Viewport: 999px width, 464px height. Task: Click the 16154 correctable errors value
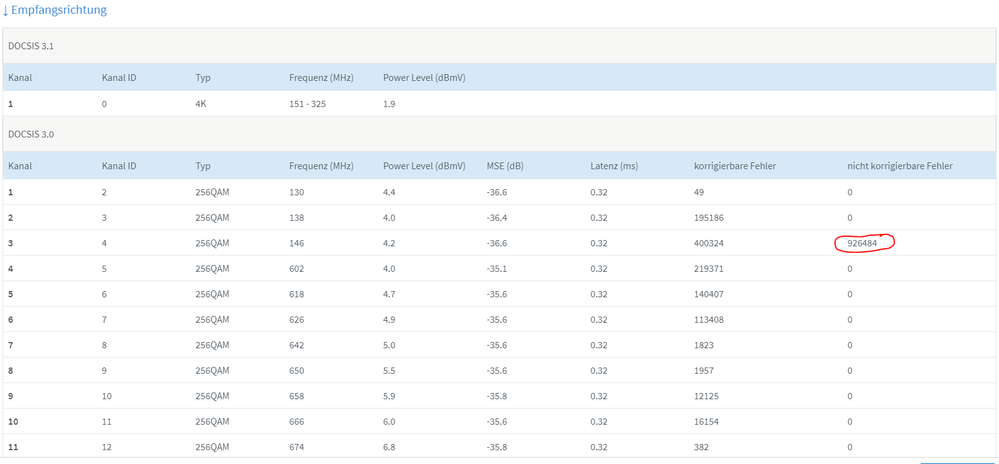707,421
